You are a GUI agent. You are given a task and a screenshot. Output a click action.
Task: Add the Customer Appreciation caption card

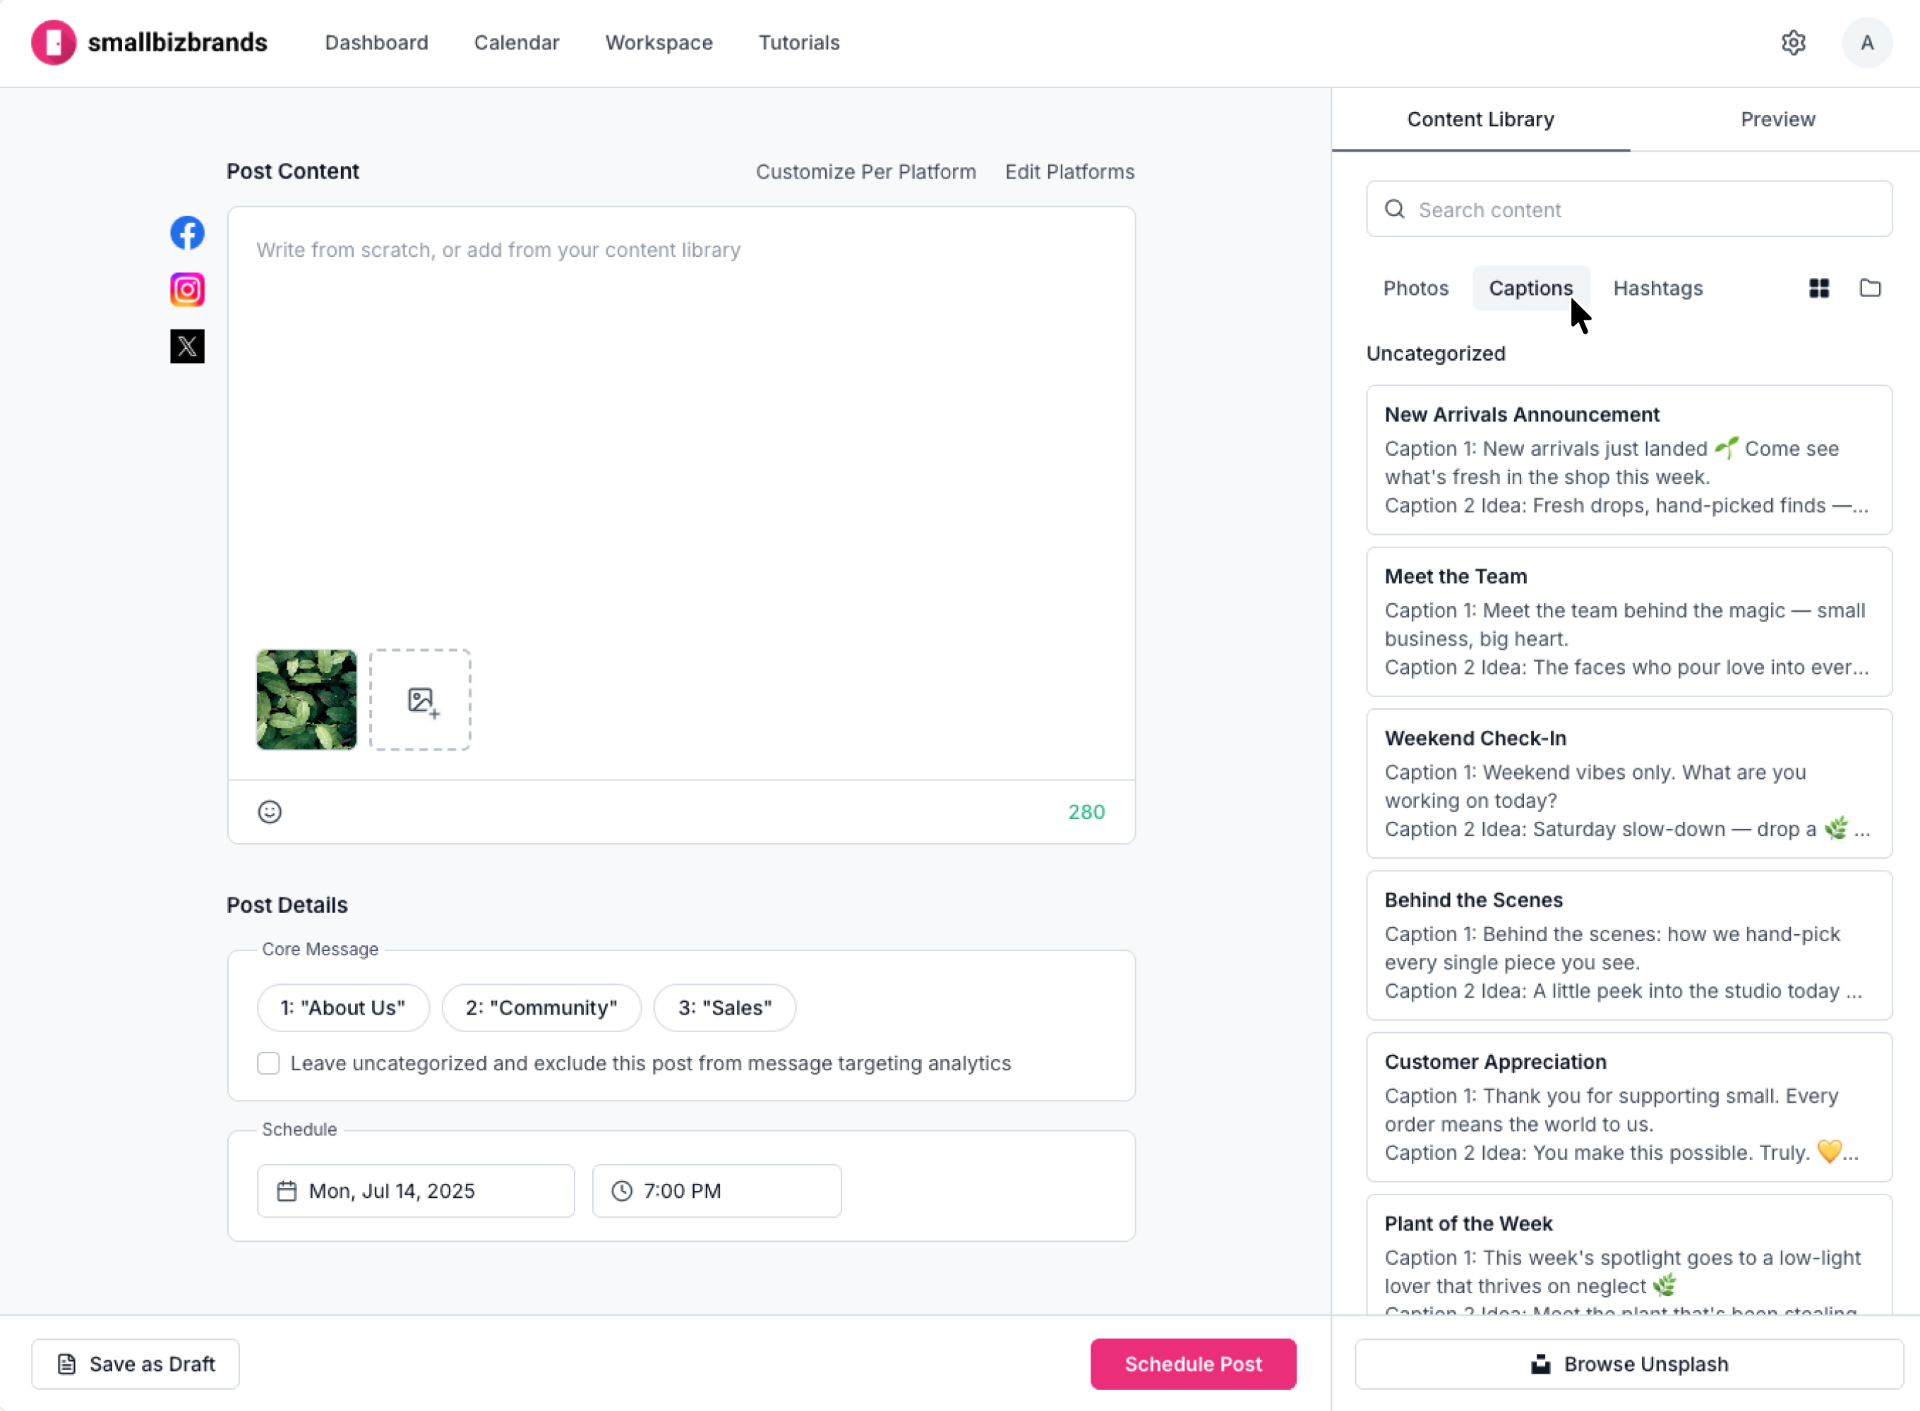coord(1629,1108)
